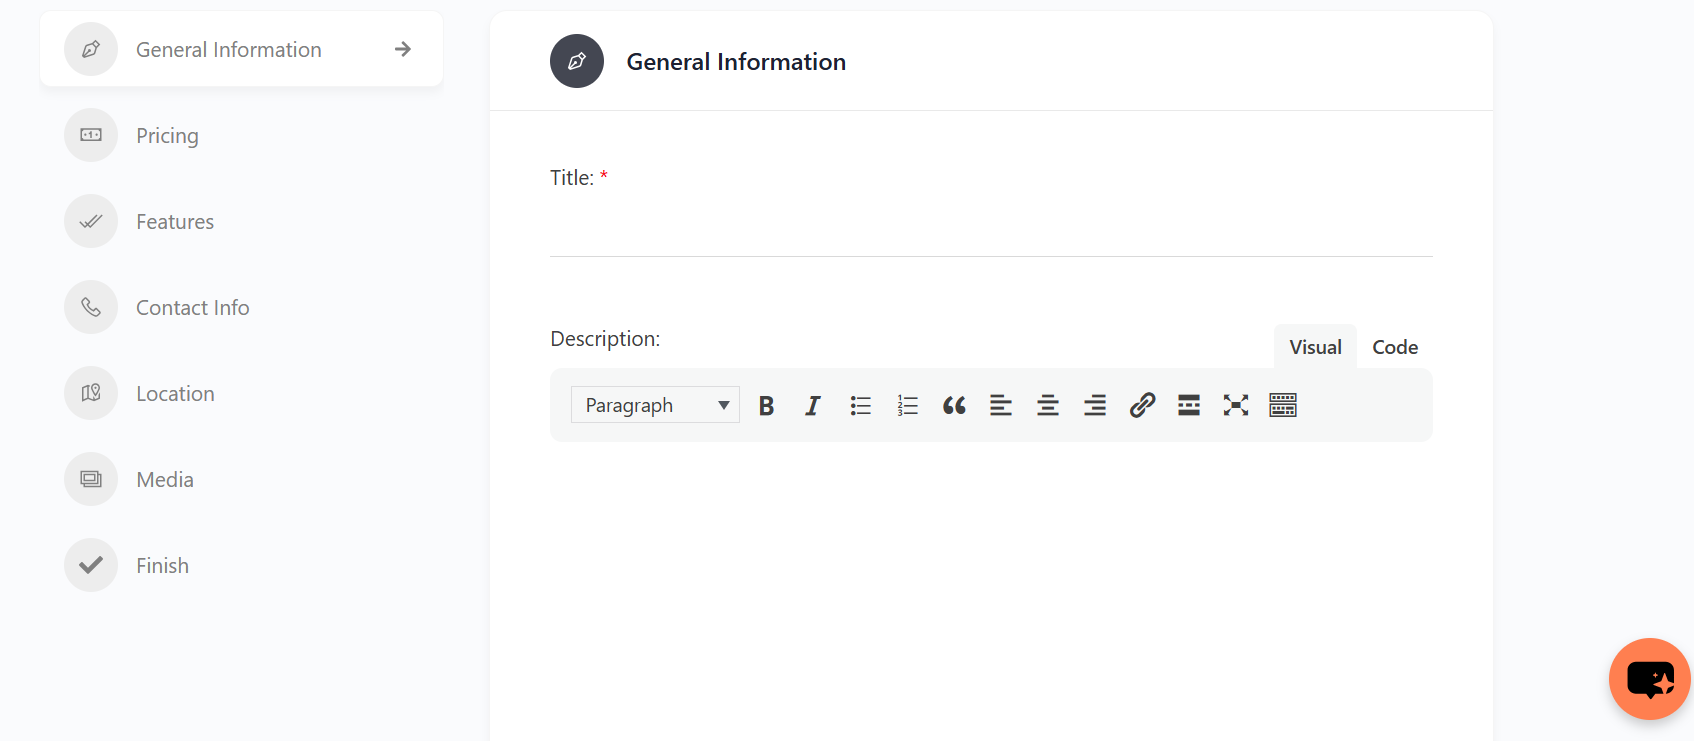This screenshot has width=1694, height=741.
Task: Switch to the Code editor tab
Action: pos(1395,347)
